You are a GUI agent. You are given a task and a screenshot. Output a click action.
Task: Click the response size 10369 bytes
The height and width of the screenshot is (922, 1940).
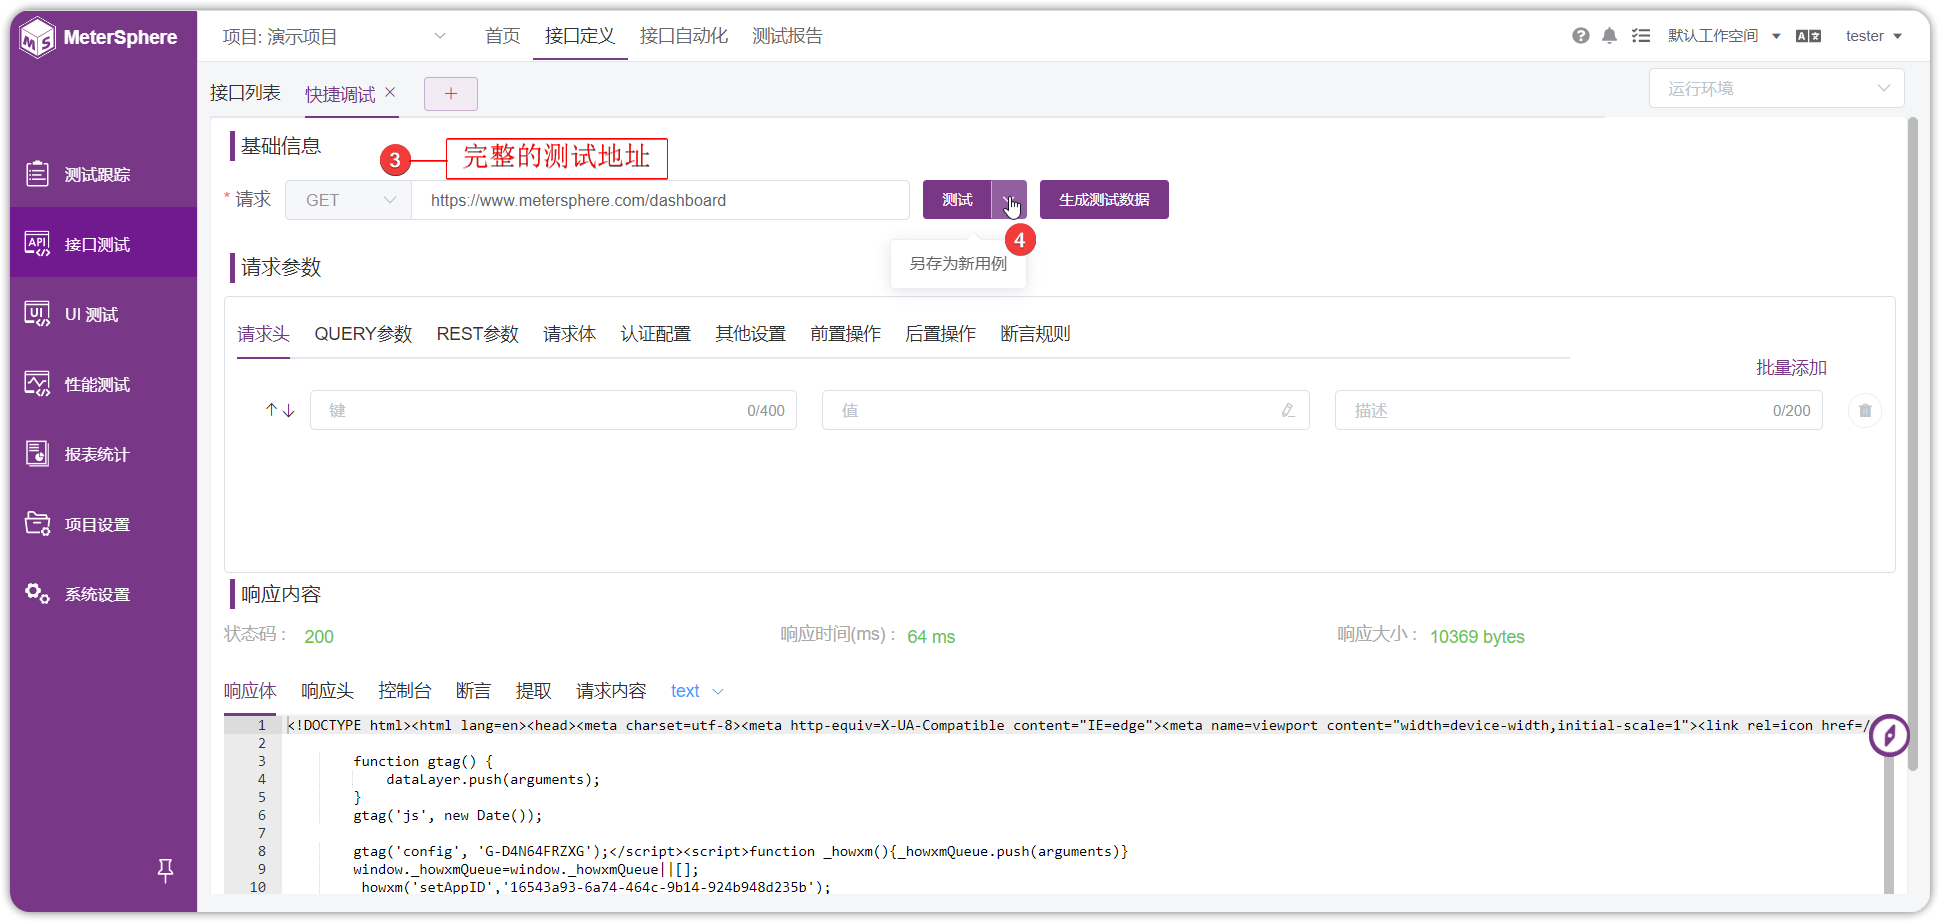pyautogui.click(x=1477, y=637)
